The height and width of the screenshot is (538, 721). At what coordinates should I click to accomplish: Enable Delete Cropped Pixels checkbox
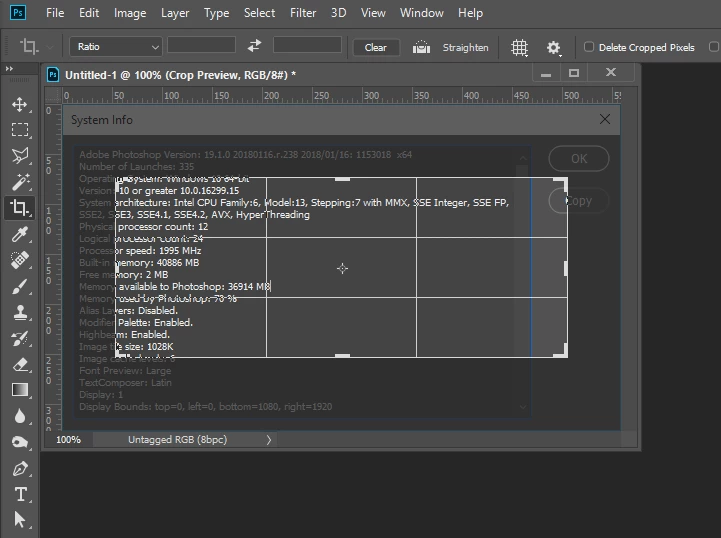coord(589,47)
